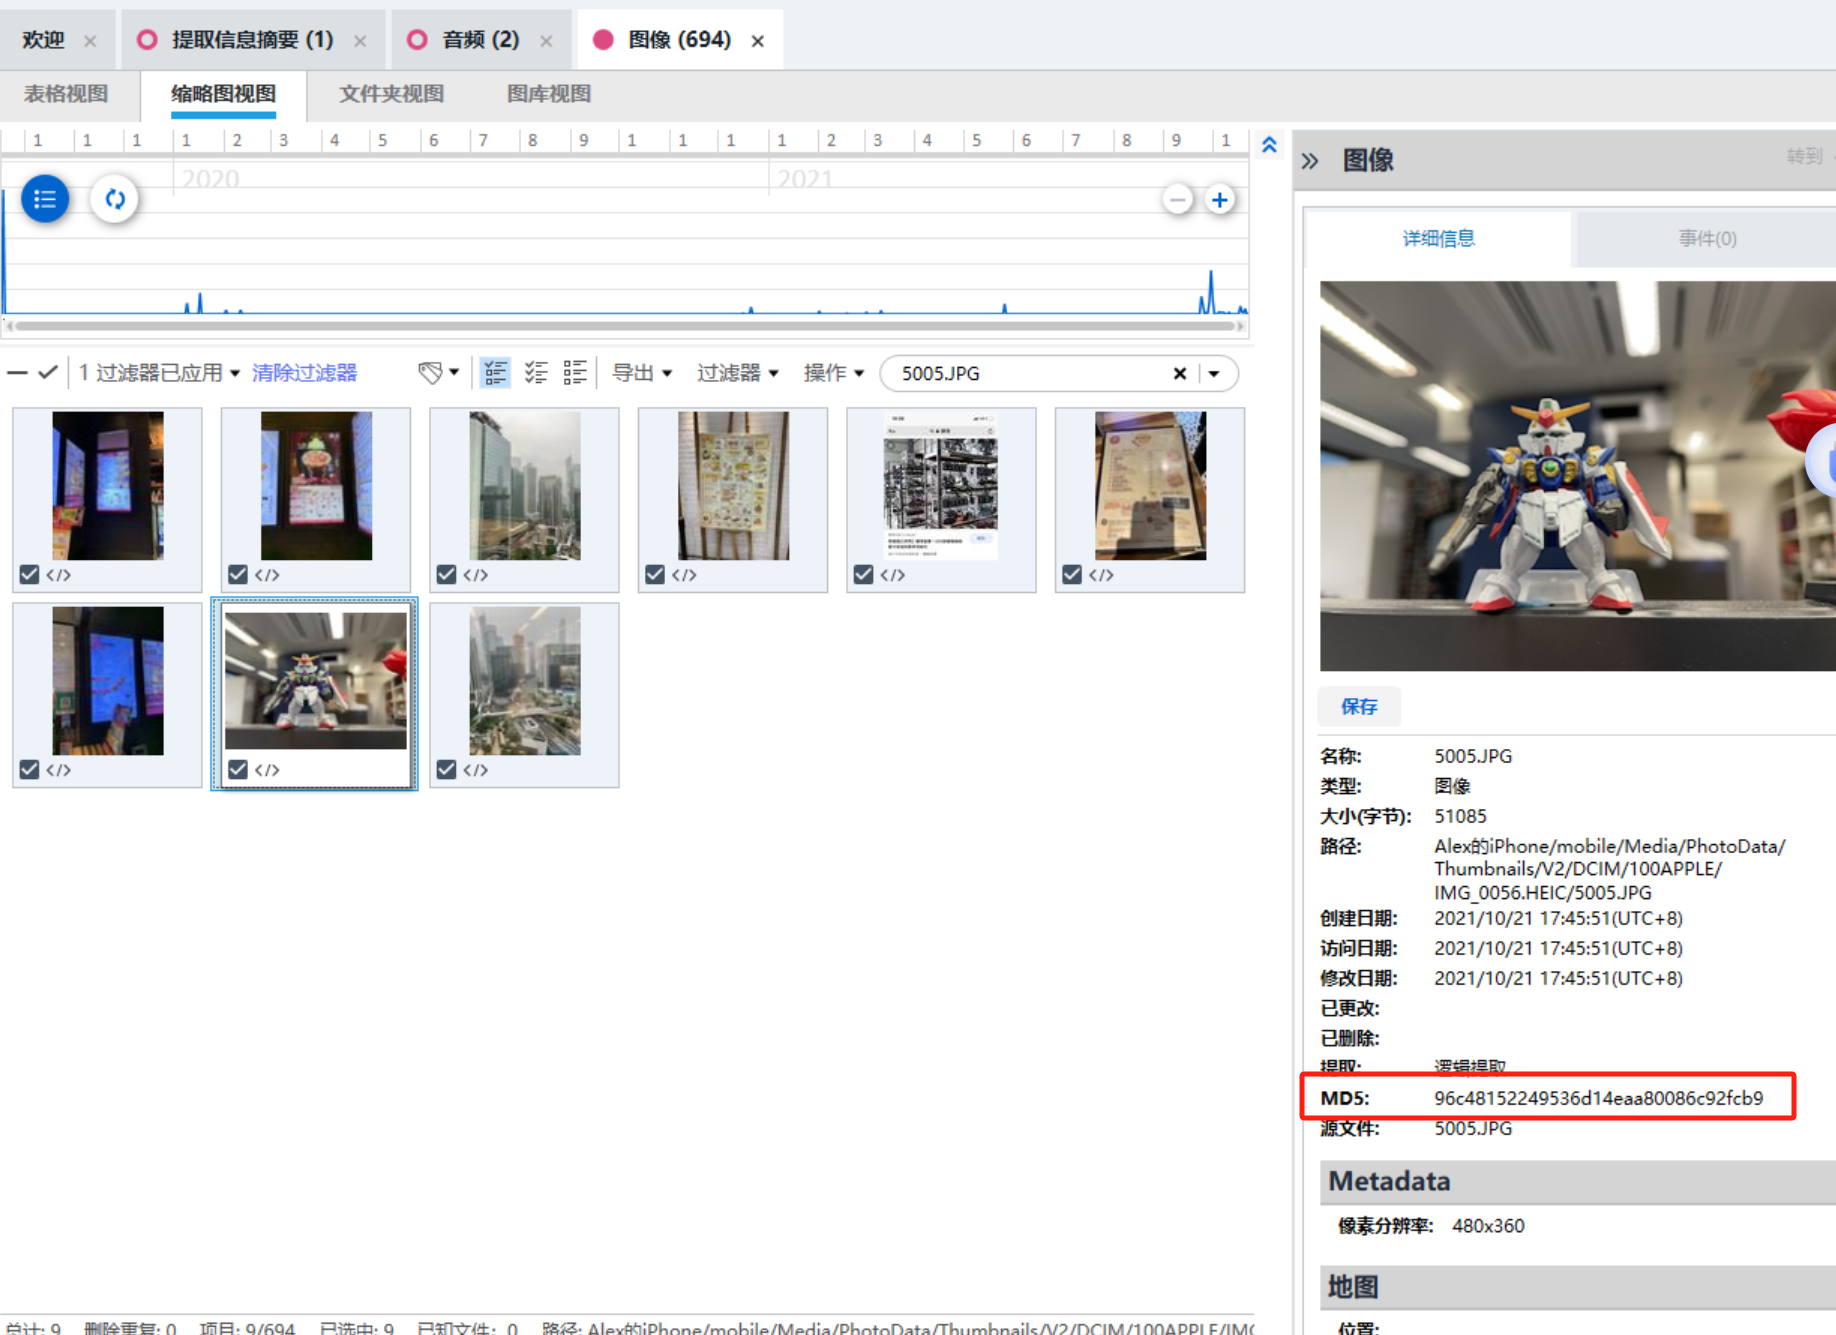
Task: Click the tag icon in the toolbar
Action: (430, 373)
